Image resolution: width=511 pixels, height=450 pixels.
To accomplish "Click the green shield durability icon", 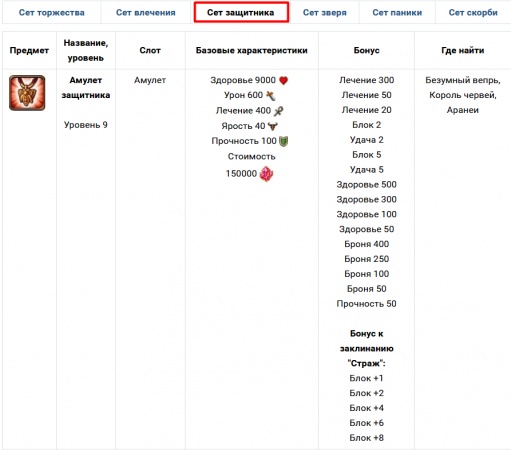I will tap(283, 141).
